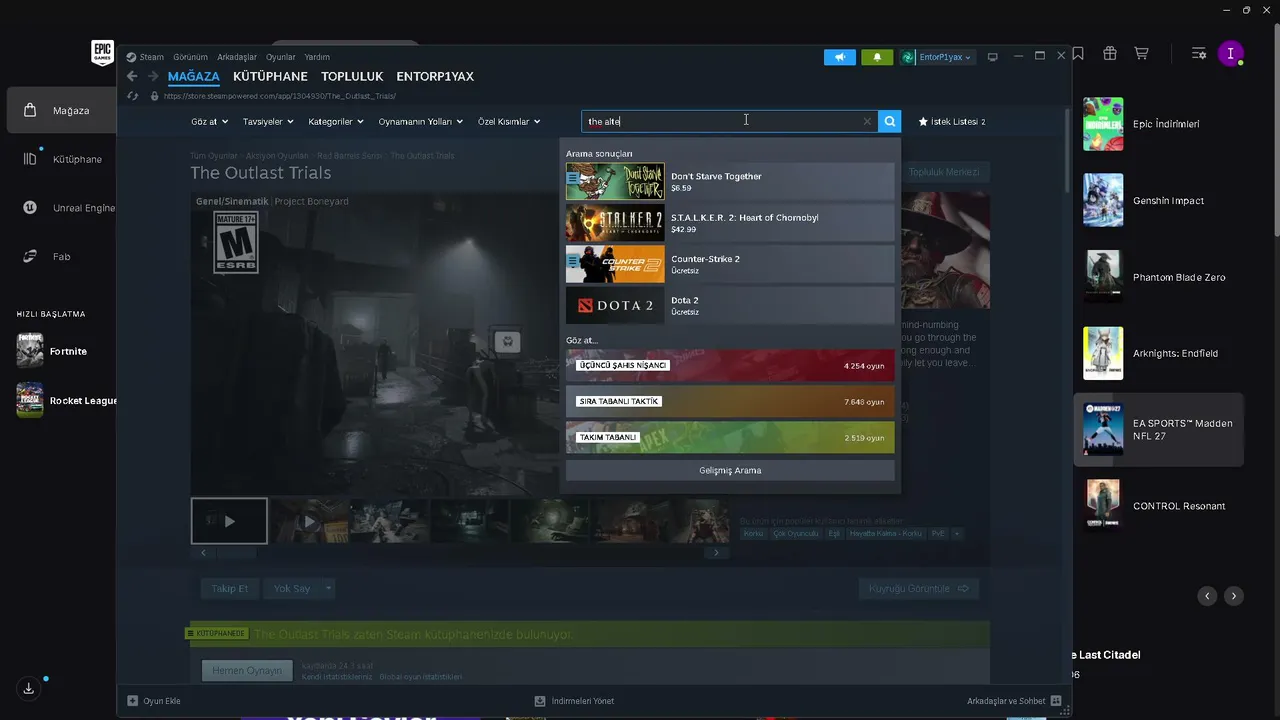Screen dimensions: 1280x720
Task: Open CONTROL Resonant in Epic list
Action: coord(1158,506)
